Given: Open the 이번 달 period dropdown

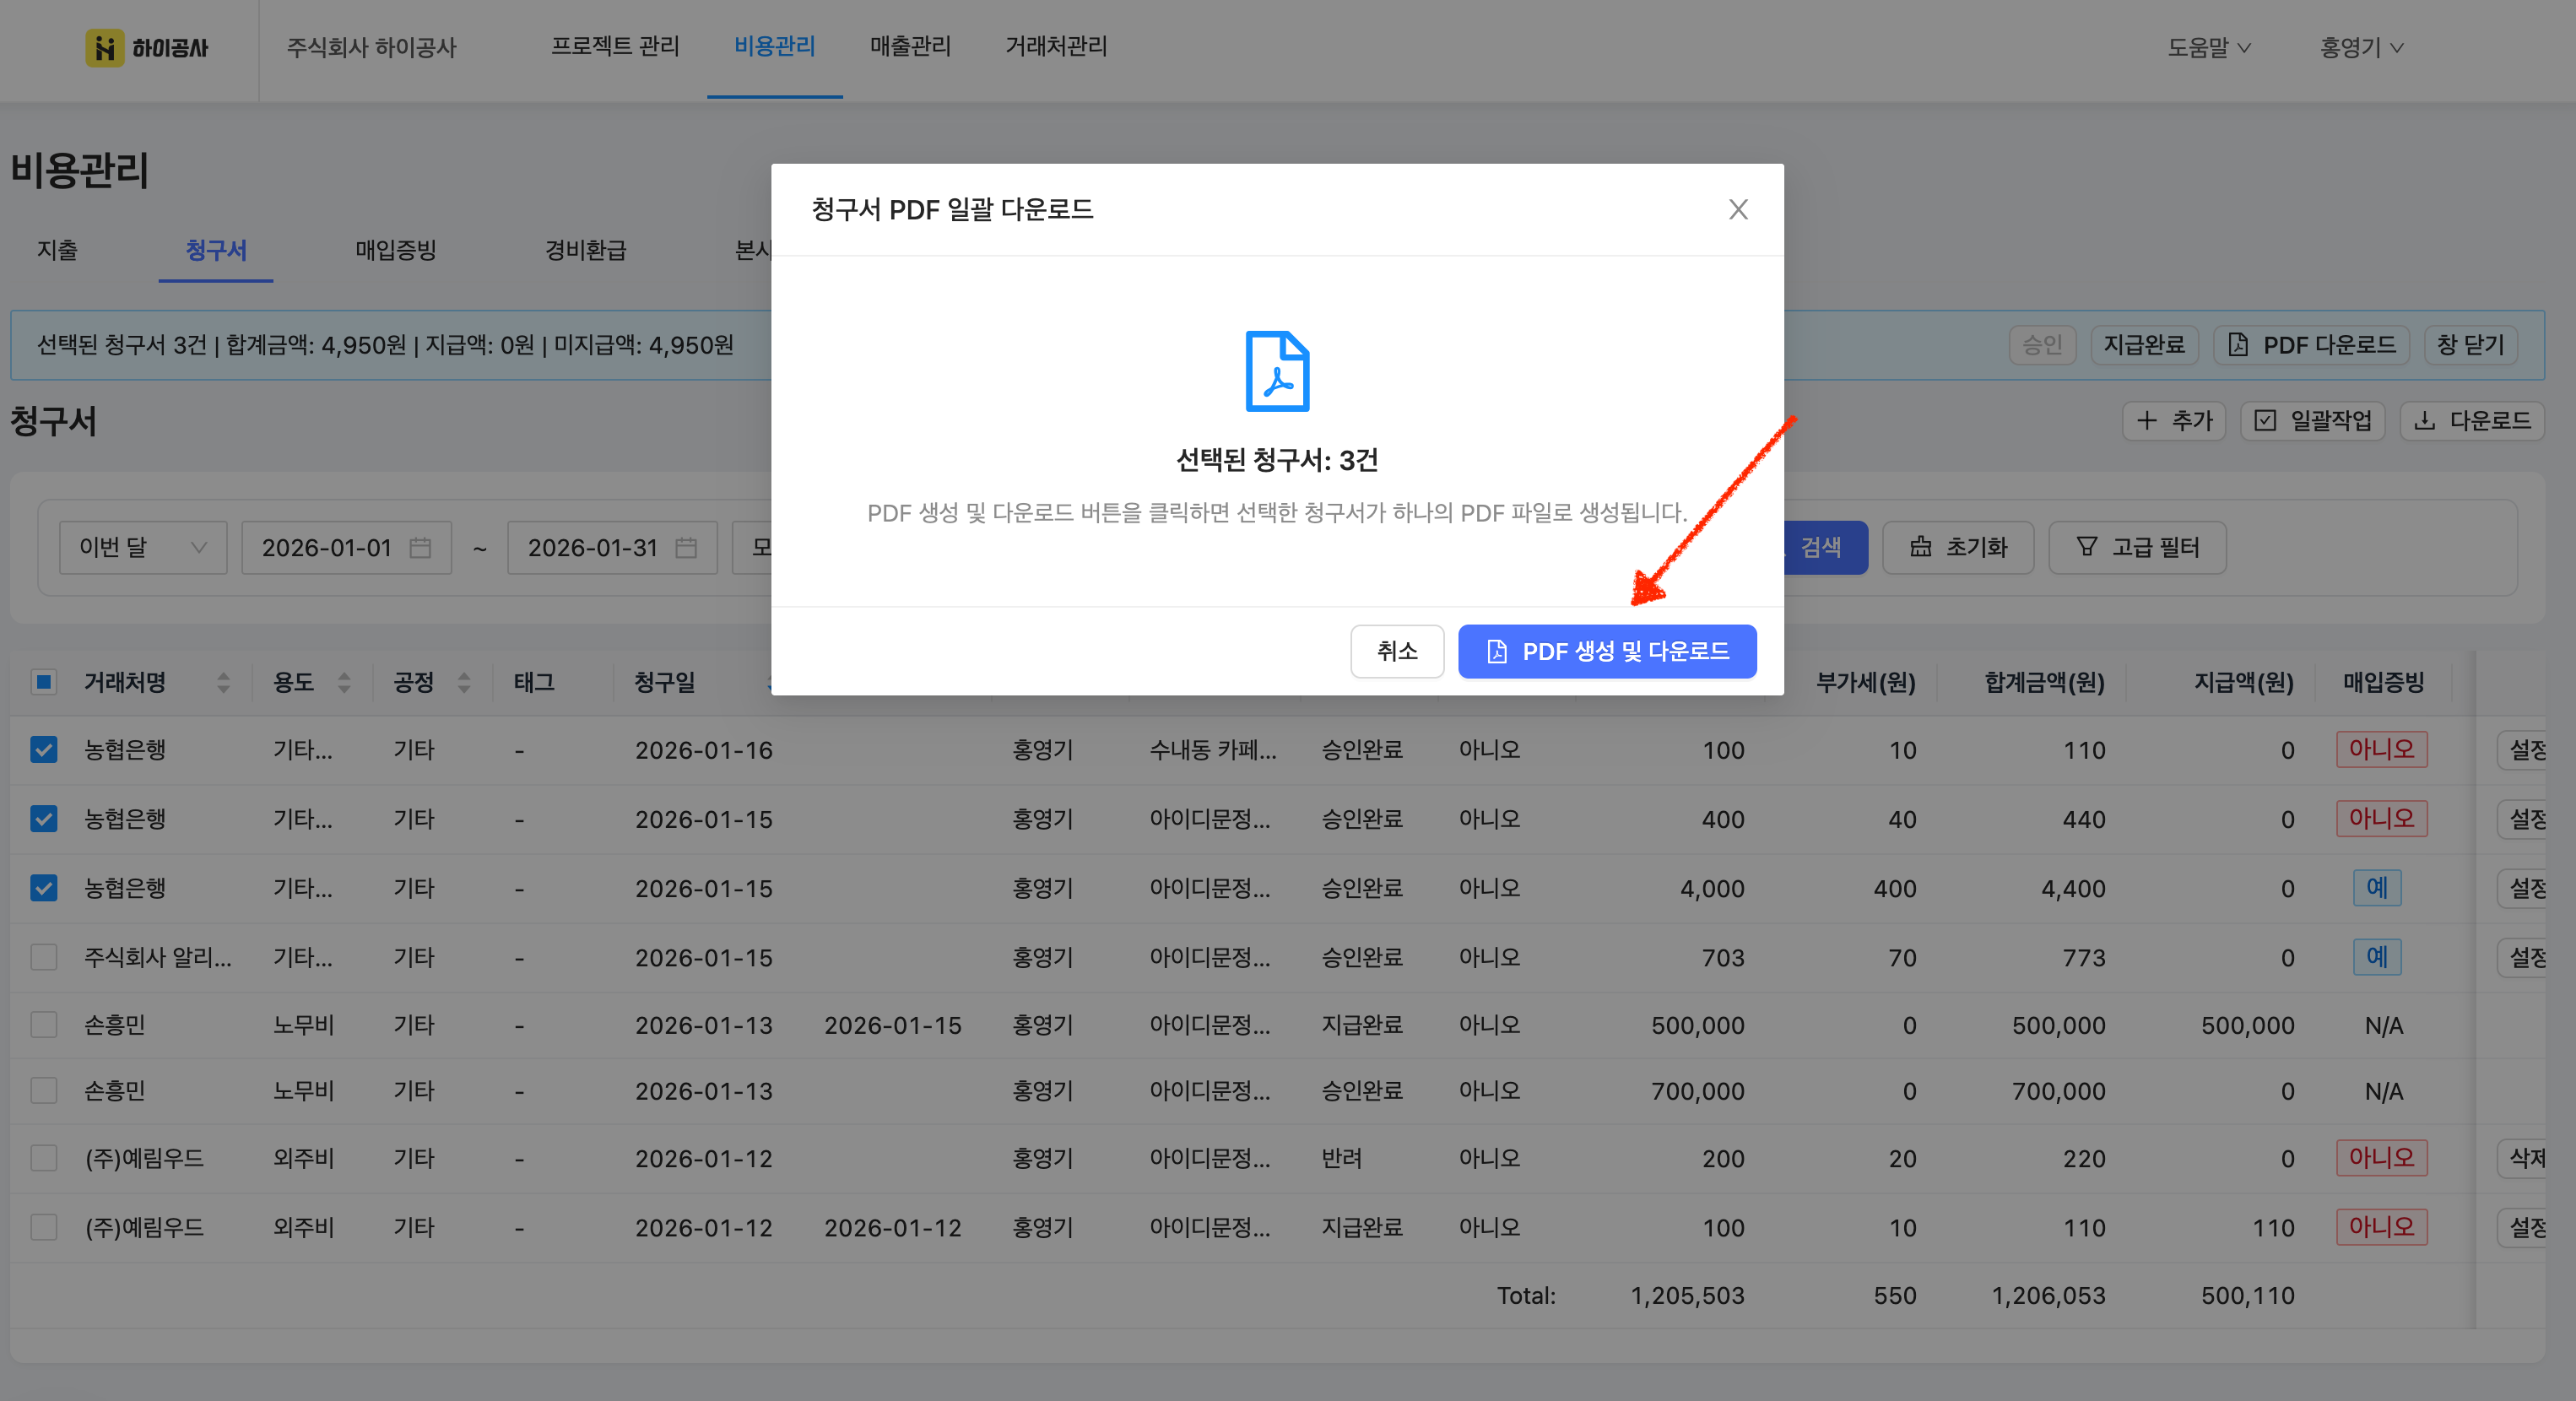Looking at the screenshot, I should [x=142, y=548].
